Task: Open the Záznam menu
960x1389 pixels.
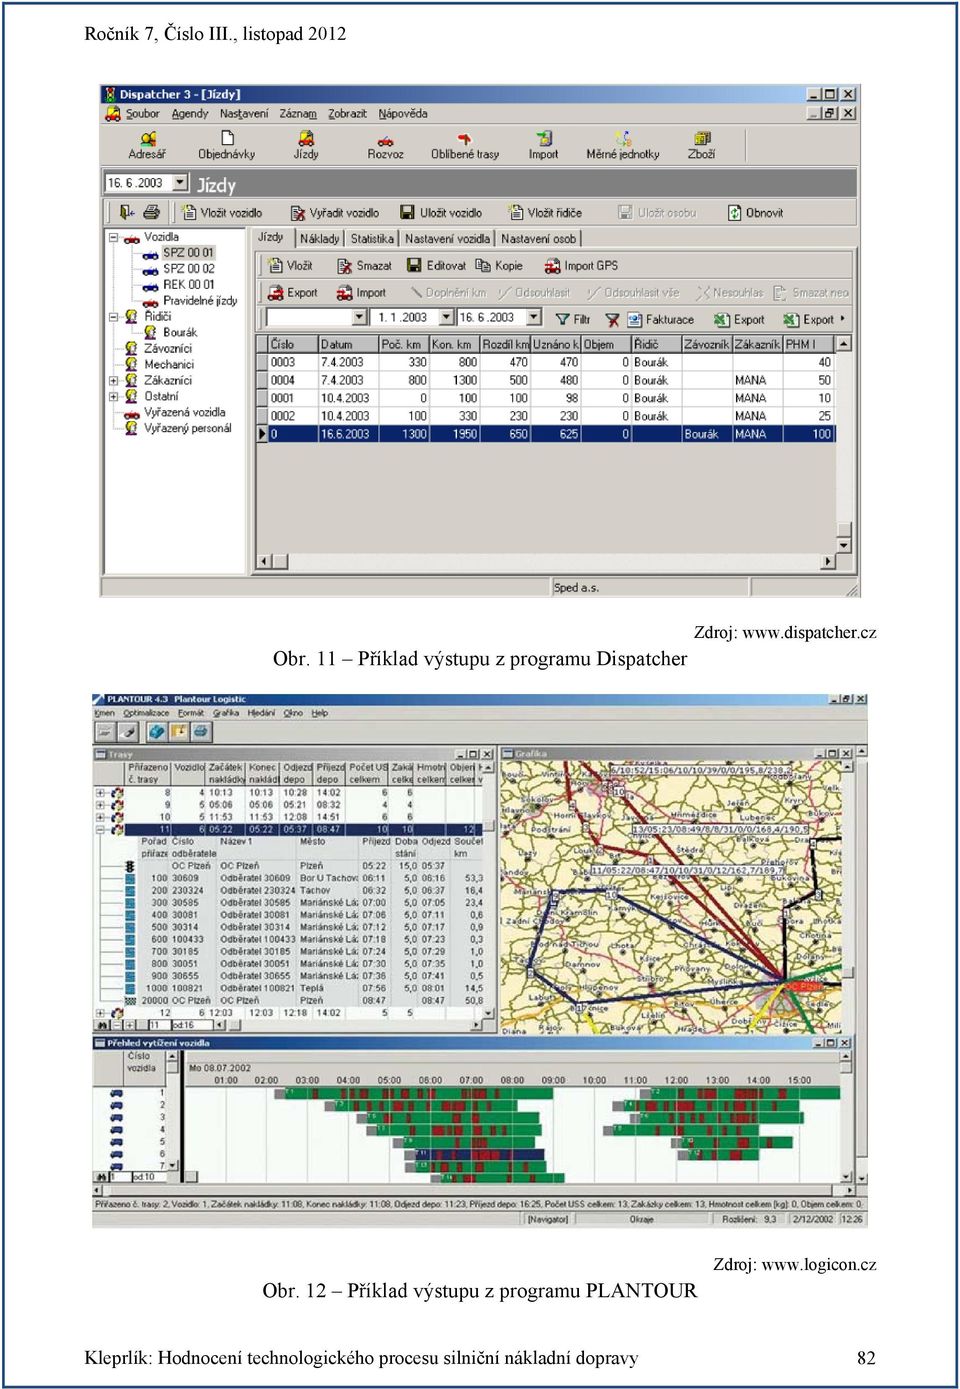Action: [298, 114]
